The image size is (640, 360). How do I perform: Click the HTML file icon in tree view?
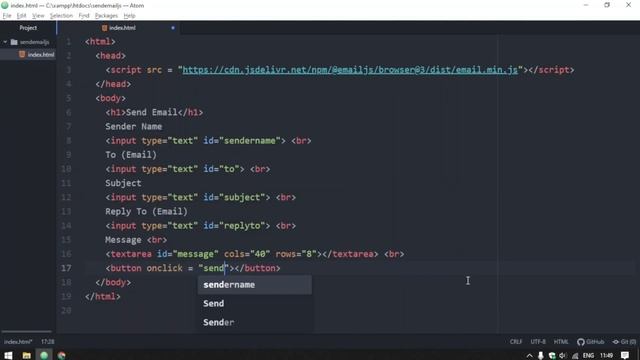(22, 54)
